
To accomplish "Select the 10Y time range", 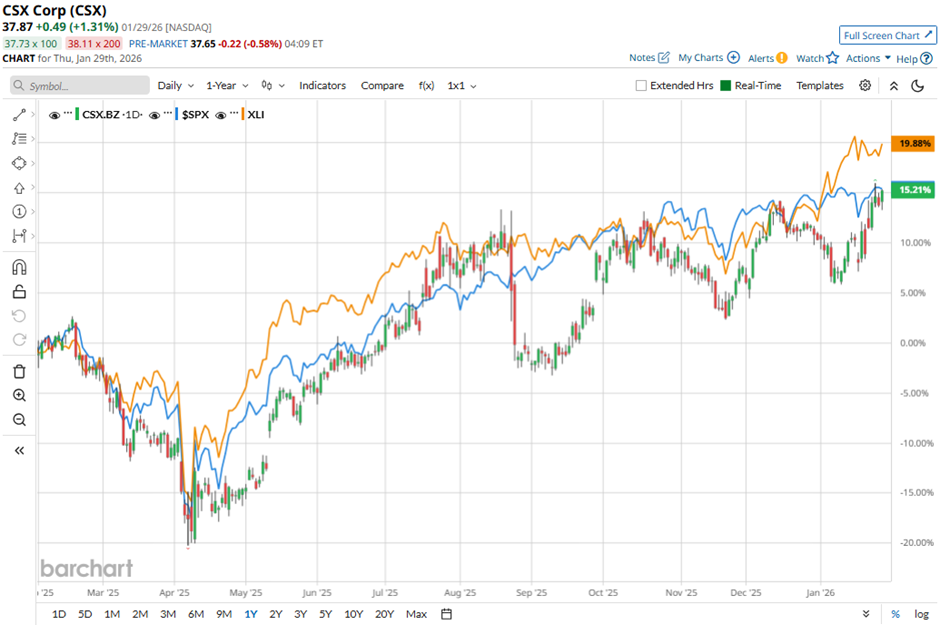I will pyautogui.click(x=354, y=614).
